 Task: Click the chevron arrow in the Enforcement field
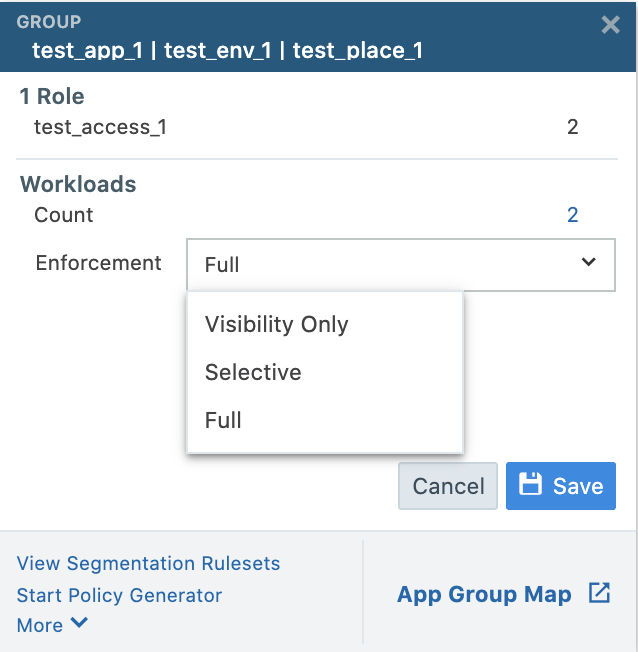[588, 263]
